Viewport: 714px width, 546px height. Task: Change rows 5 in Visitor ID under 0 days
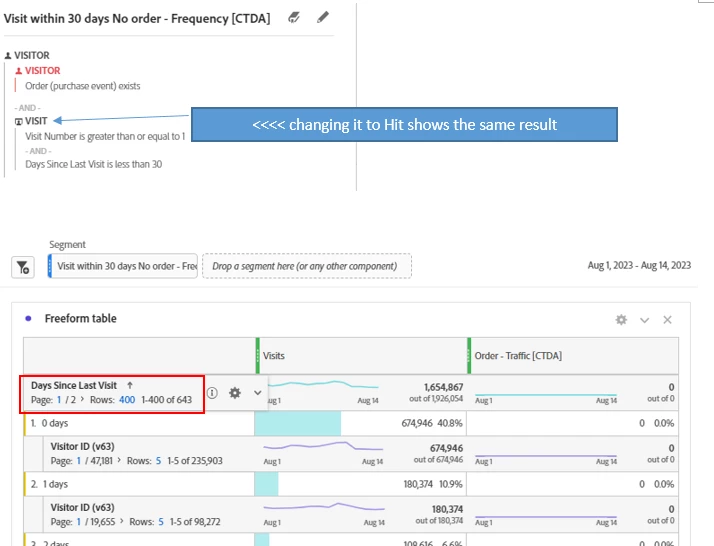tap(158, 461)
